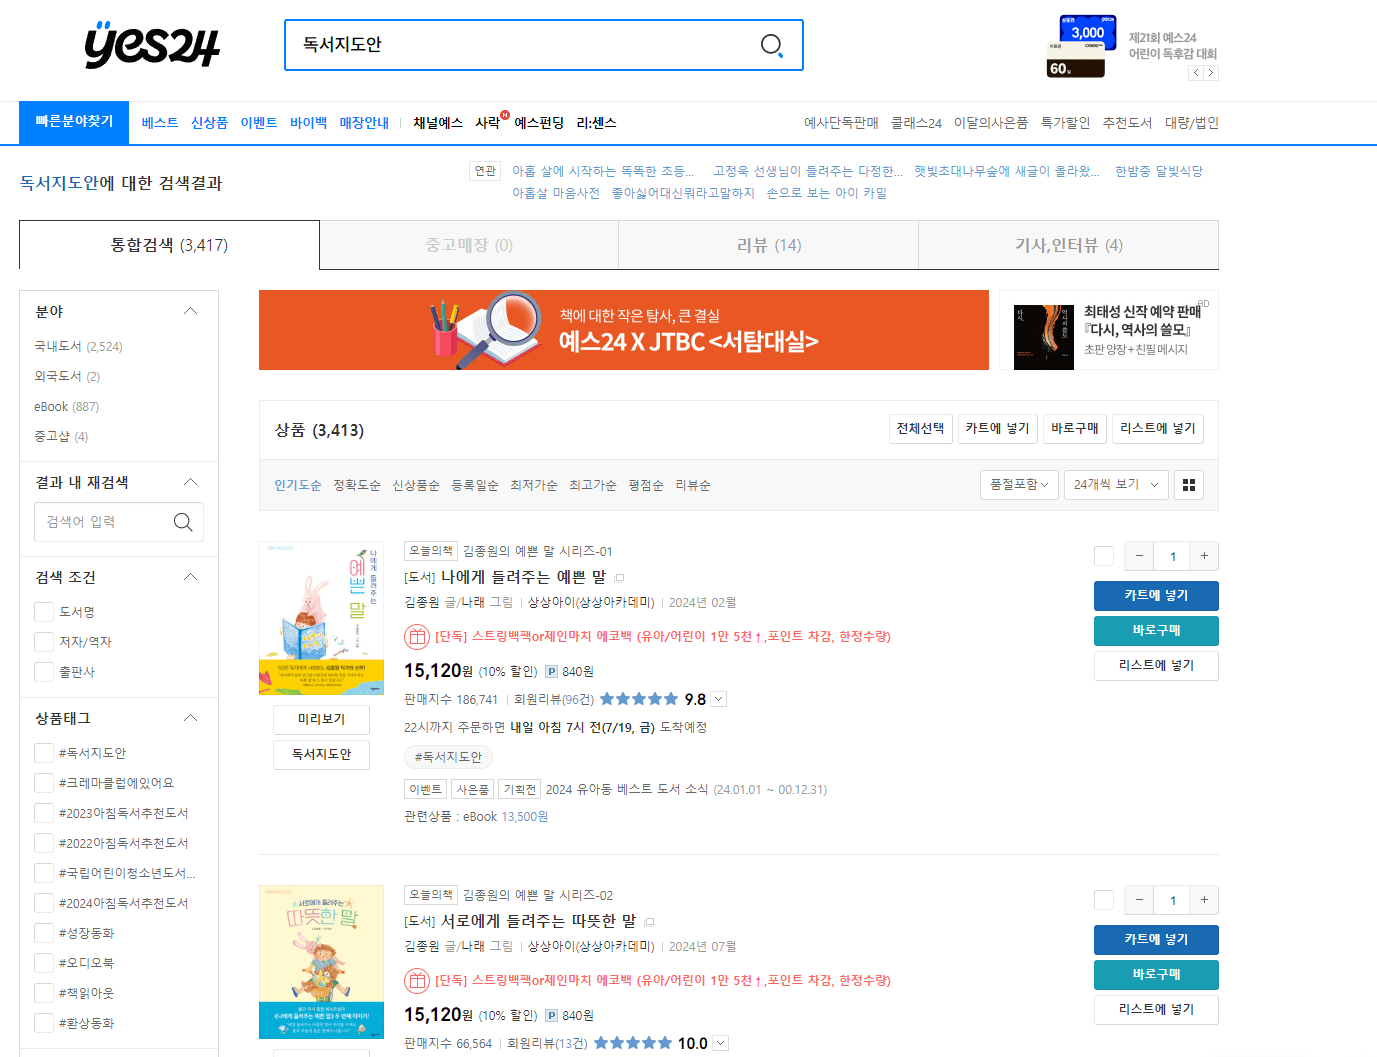Open the 리뷰 (14) tab
1377x1057 pixels.
point(768,245)
